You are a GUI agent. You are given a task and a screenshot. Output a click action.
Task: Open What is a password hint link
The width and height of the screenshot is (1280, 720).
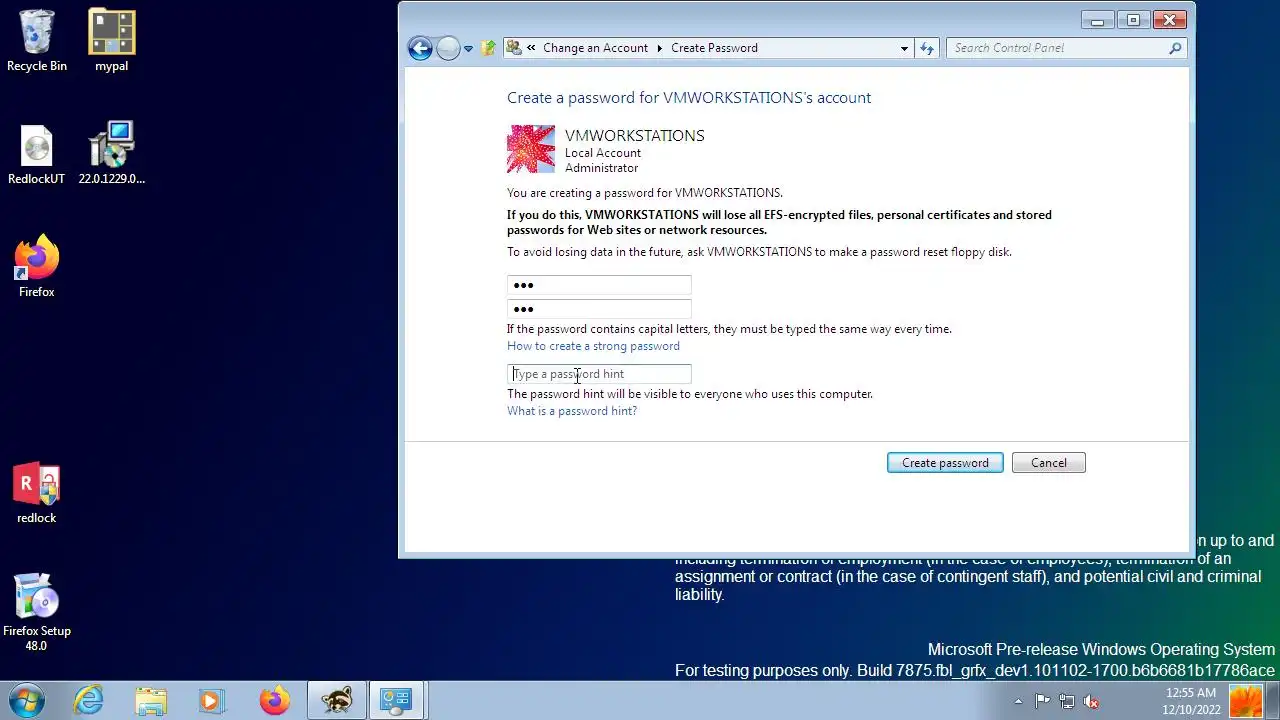(572, 411)
